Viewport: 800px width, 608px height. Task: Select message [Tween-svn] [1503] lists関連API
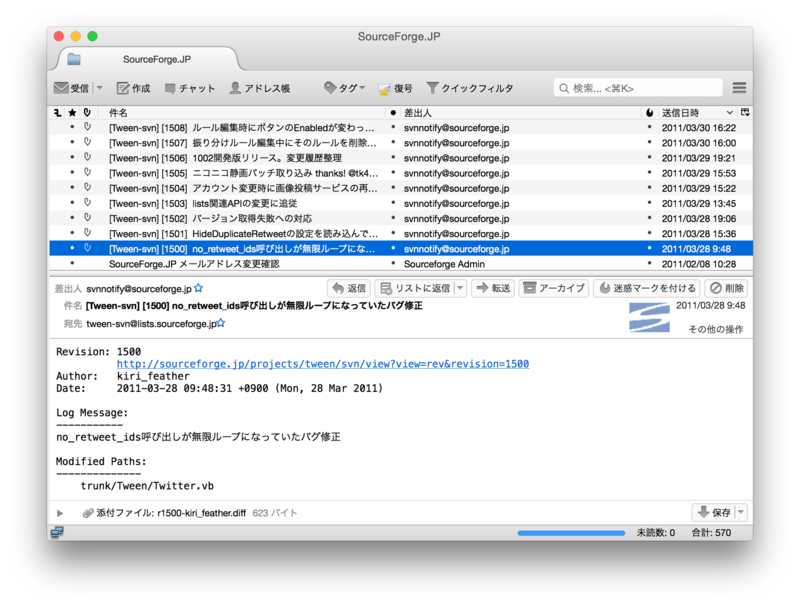coord(400,204)
